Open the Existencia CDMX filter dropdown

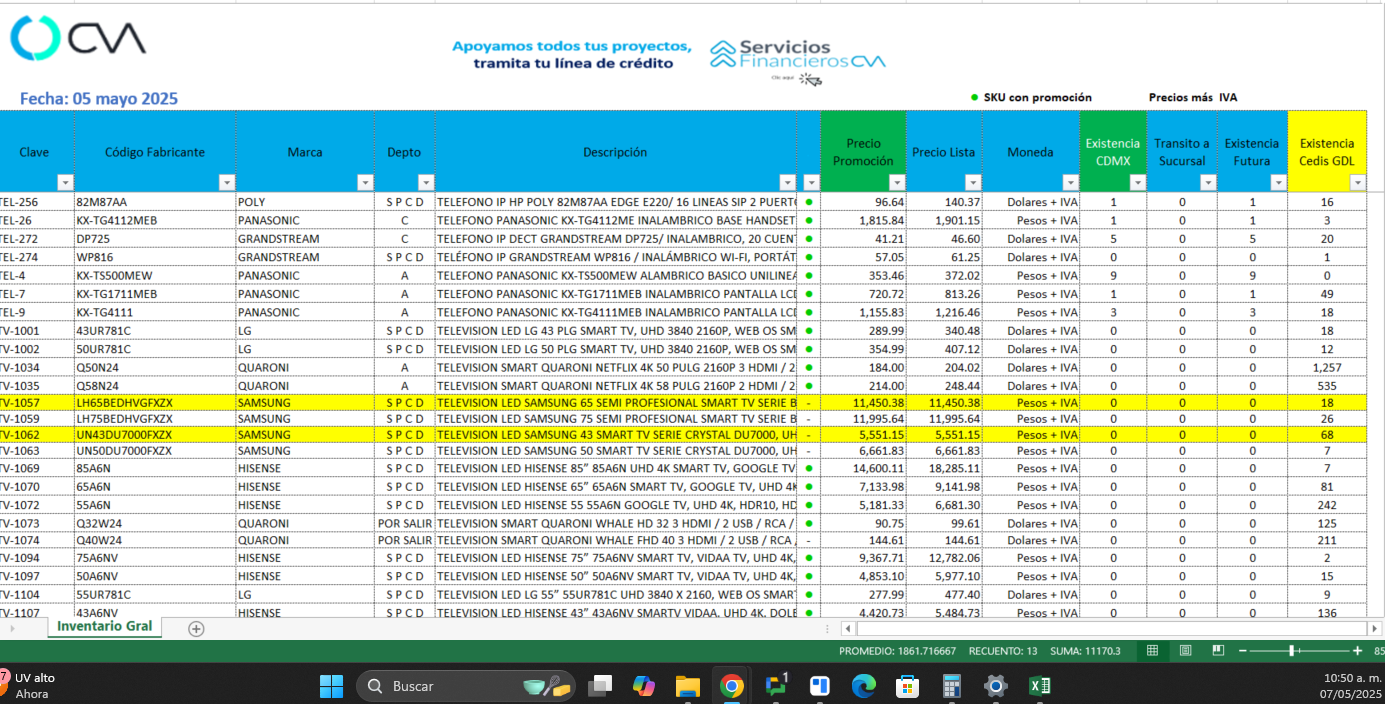coord(1137,182)
